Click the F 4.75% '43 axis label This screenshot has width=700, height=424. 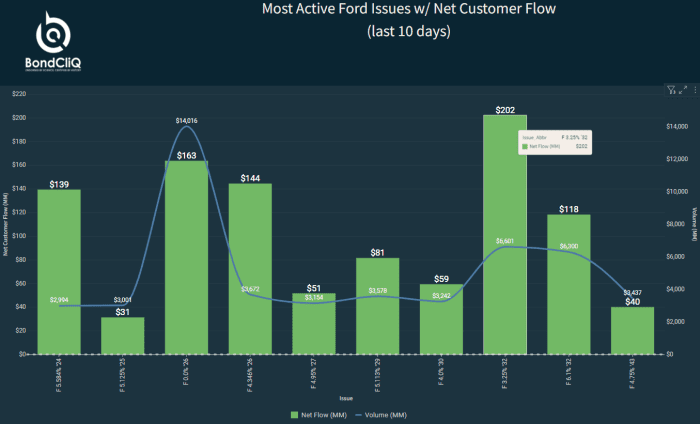coord(632,373)
